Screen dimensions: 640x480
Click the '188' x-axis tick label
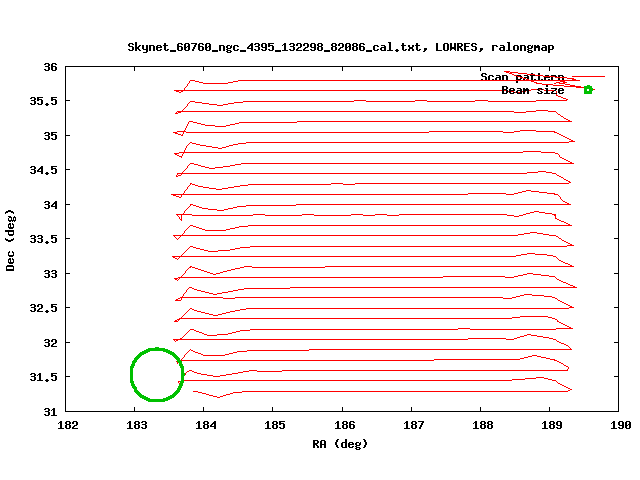pyautogui.click(x=482, y=425)
